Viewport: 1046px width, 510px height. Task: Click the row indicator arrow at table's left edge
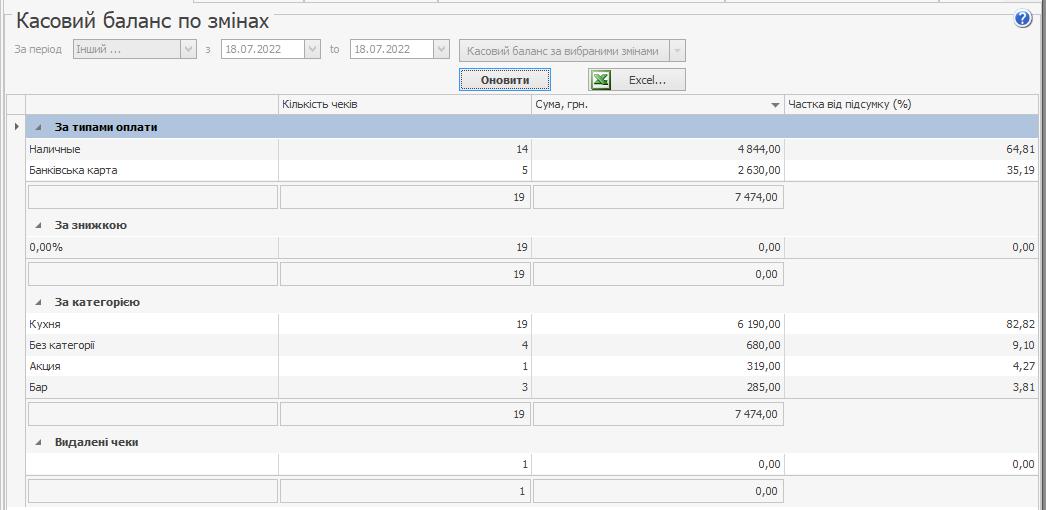pos(16,127)
